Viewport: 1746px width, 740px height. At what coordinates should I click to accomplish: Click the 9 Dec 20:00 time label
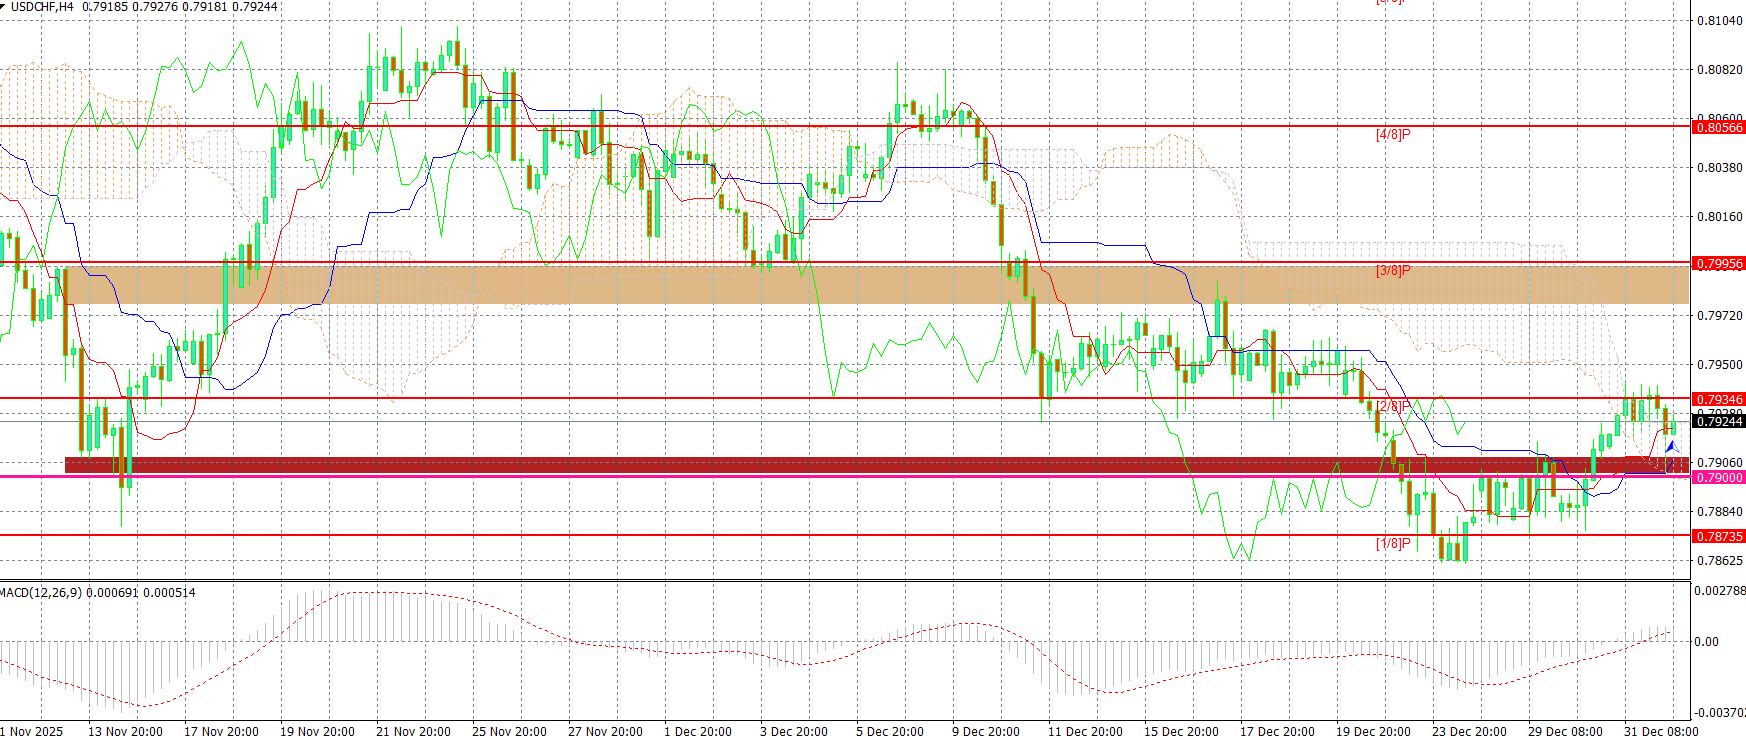(x=986, y=731)
